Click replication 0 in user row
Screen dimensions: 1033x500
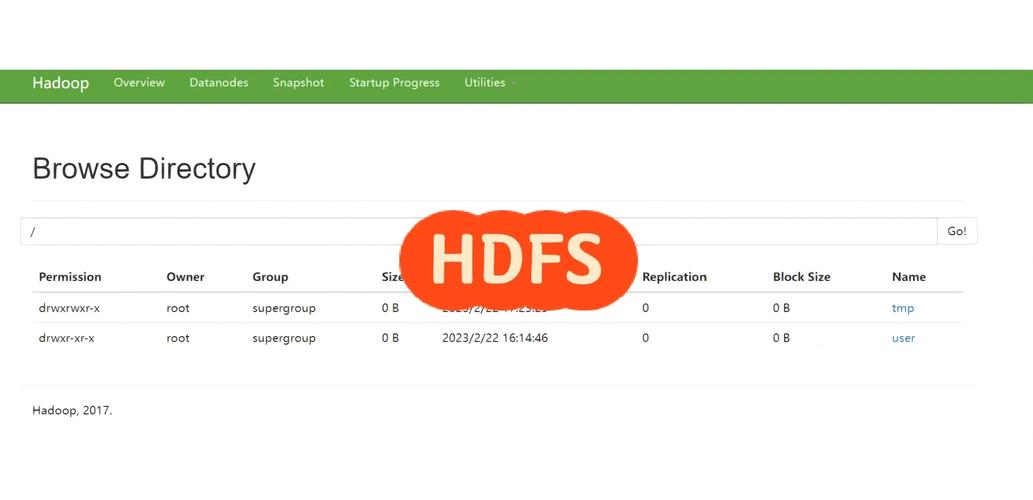coord(645,338)
